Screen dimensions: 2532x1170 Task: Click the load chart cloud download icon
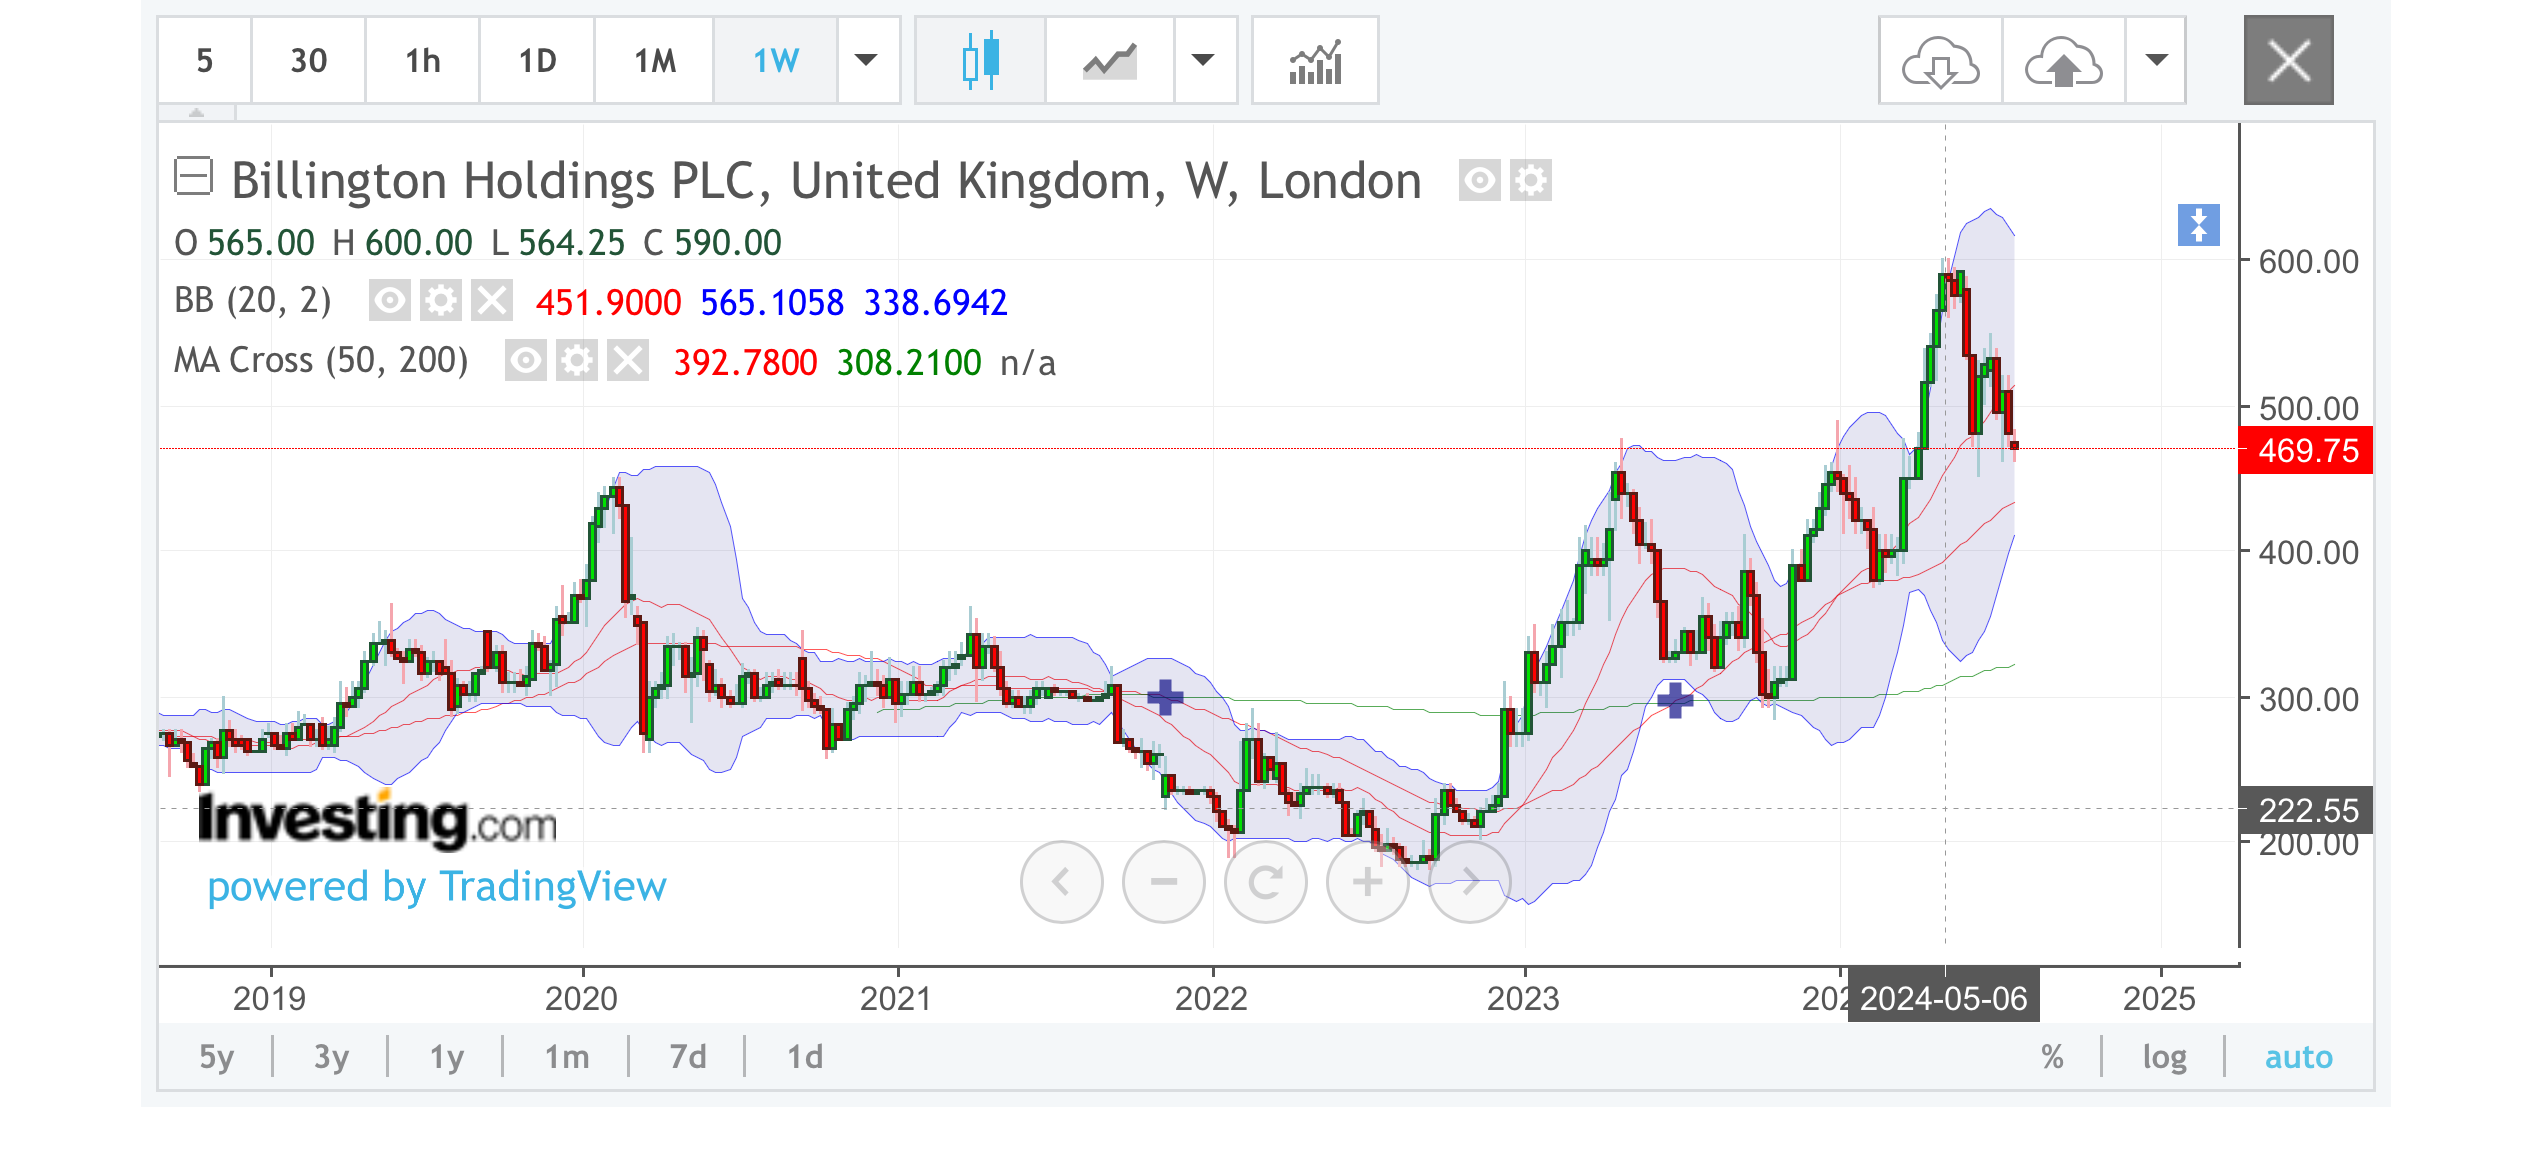coord(1940,60)
